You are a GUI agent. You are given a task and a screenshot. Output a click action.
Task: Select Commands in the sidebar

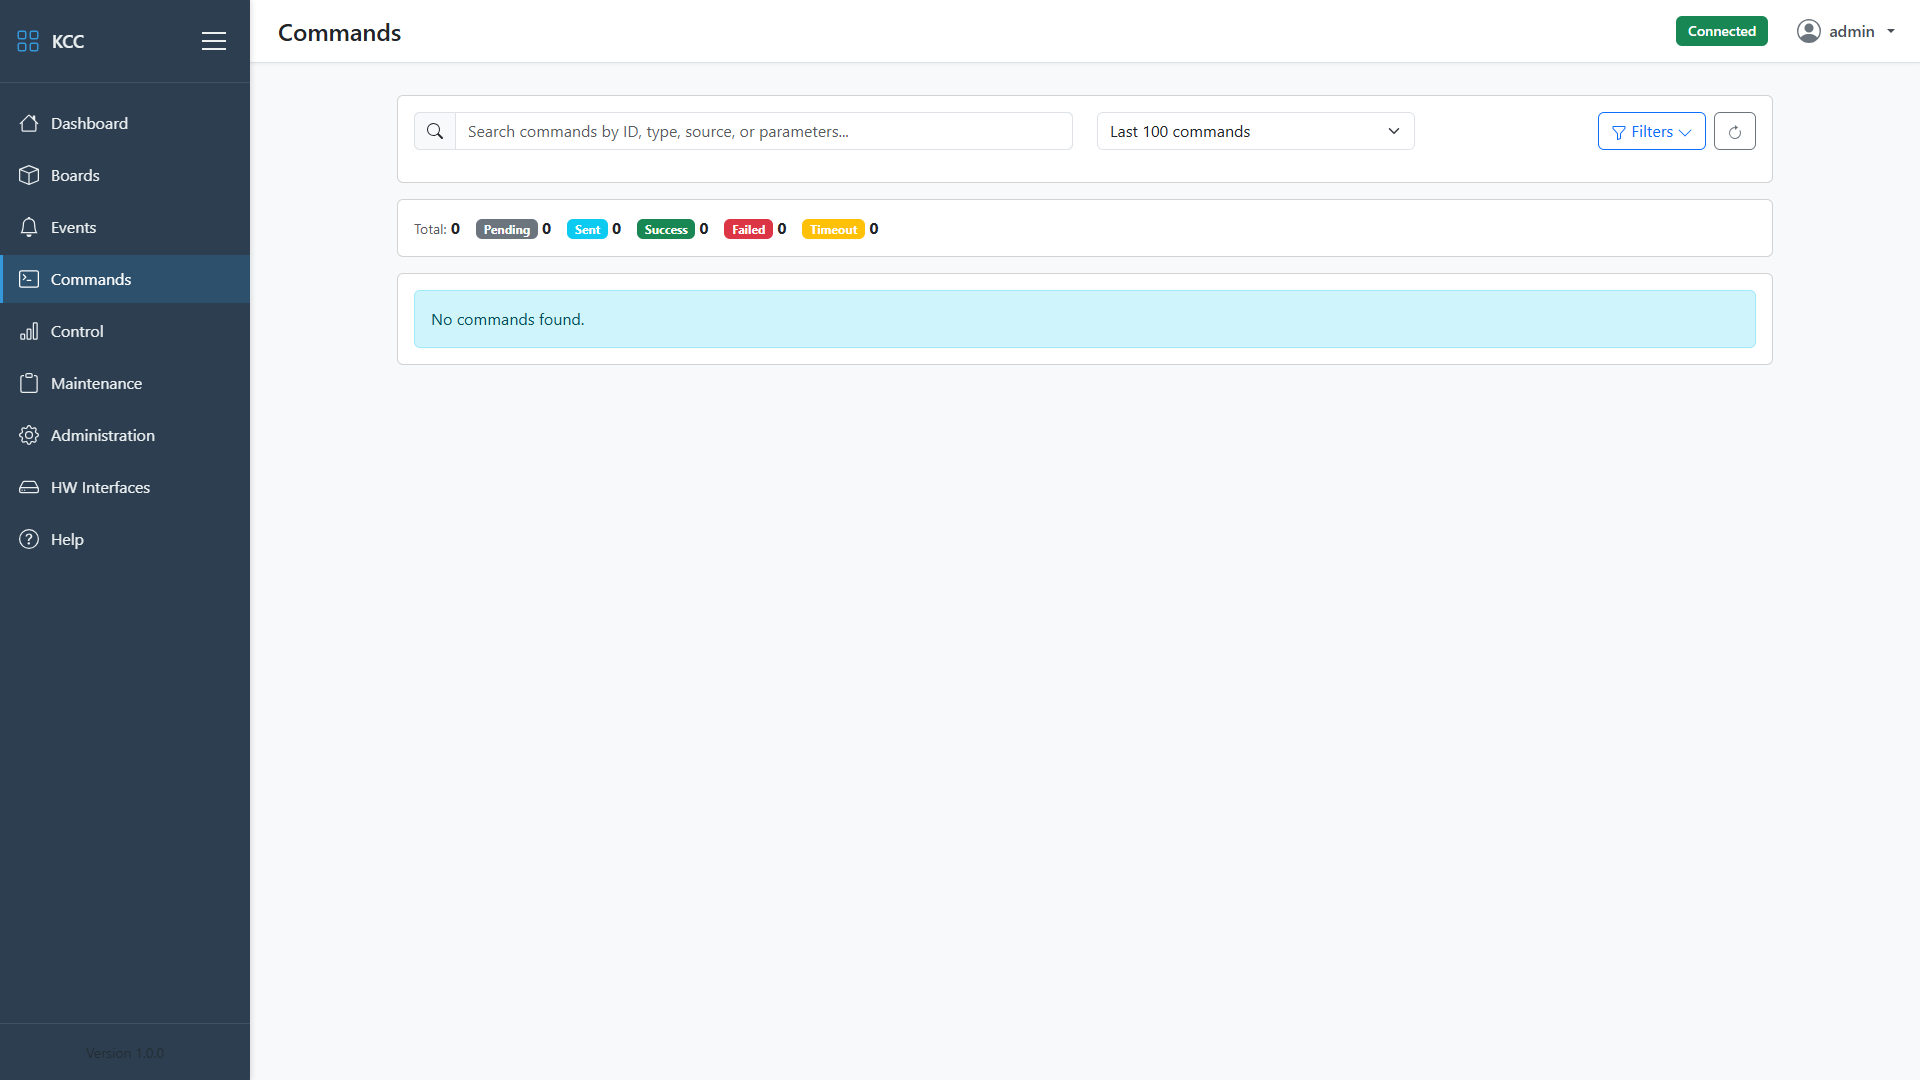tap(91, 279)
